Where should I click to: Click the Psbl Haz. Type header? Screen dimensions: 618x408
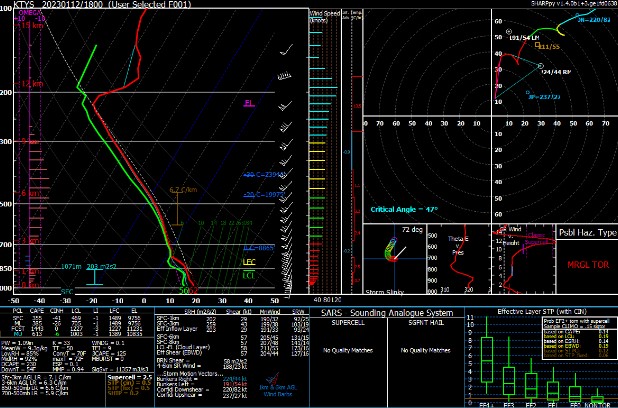(587, 233)
